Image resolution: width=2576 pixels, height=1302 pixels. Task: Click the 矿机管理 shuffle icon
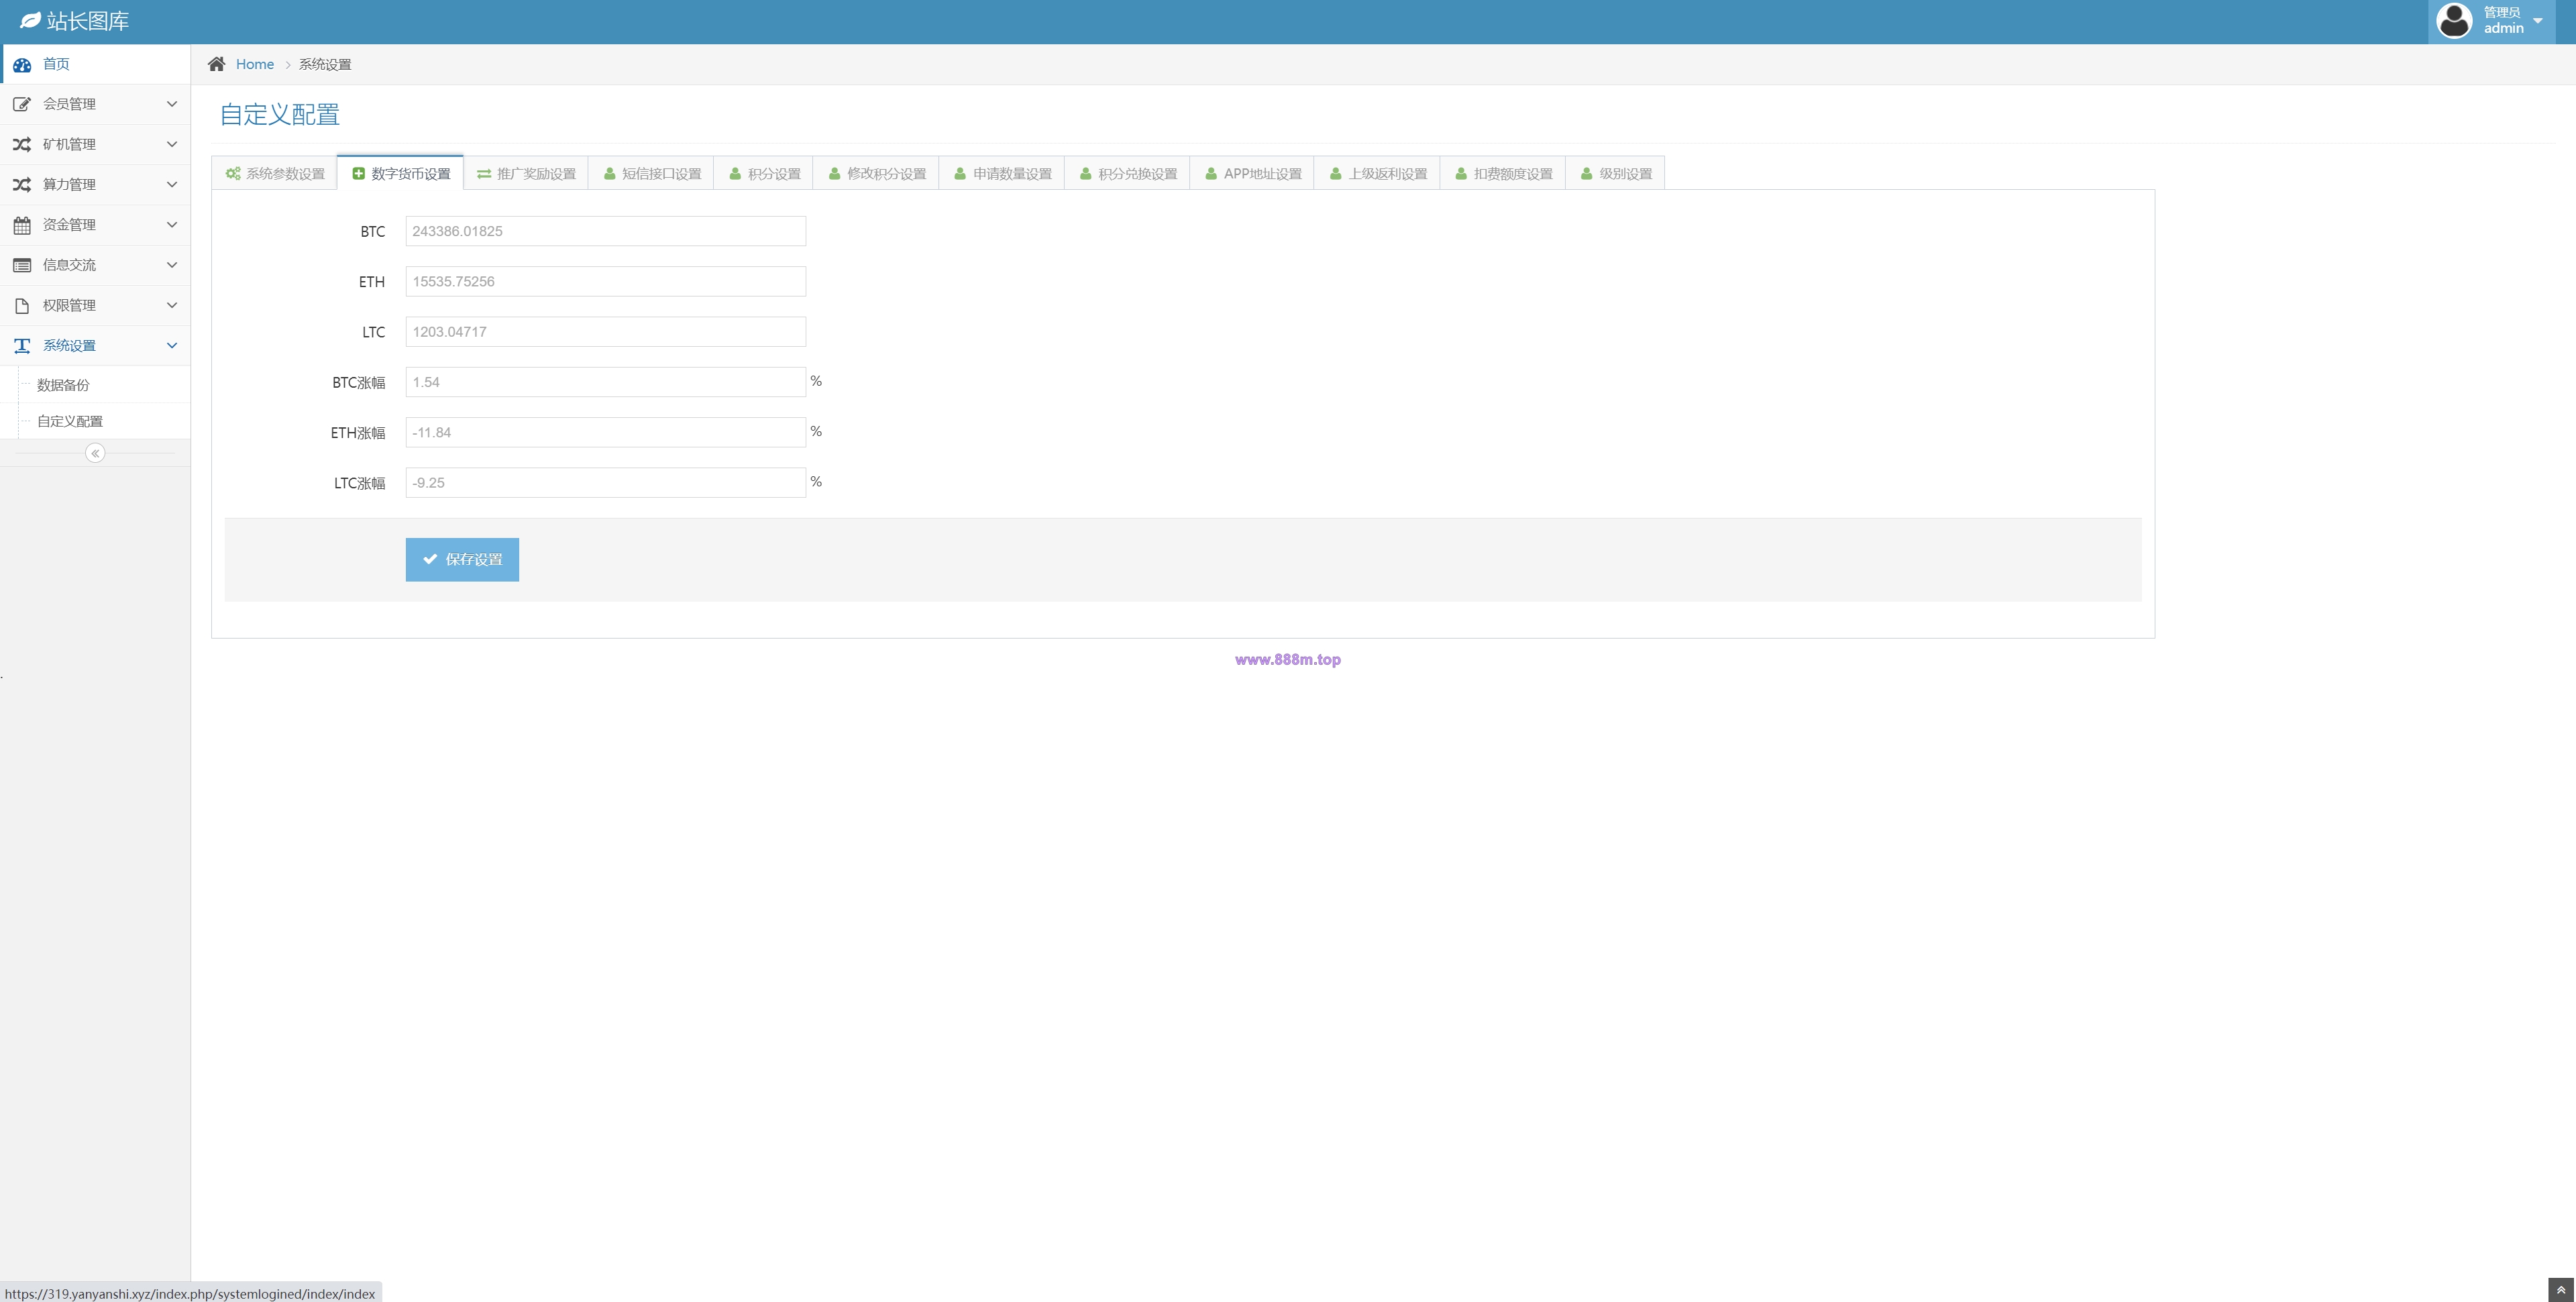click(x=22, y=144)
